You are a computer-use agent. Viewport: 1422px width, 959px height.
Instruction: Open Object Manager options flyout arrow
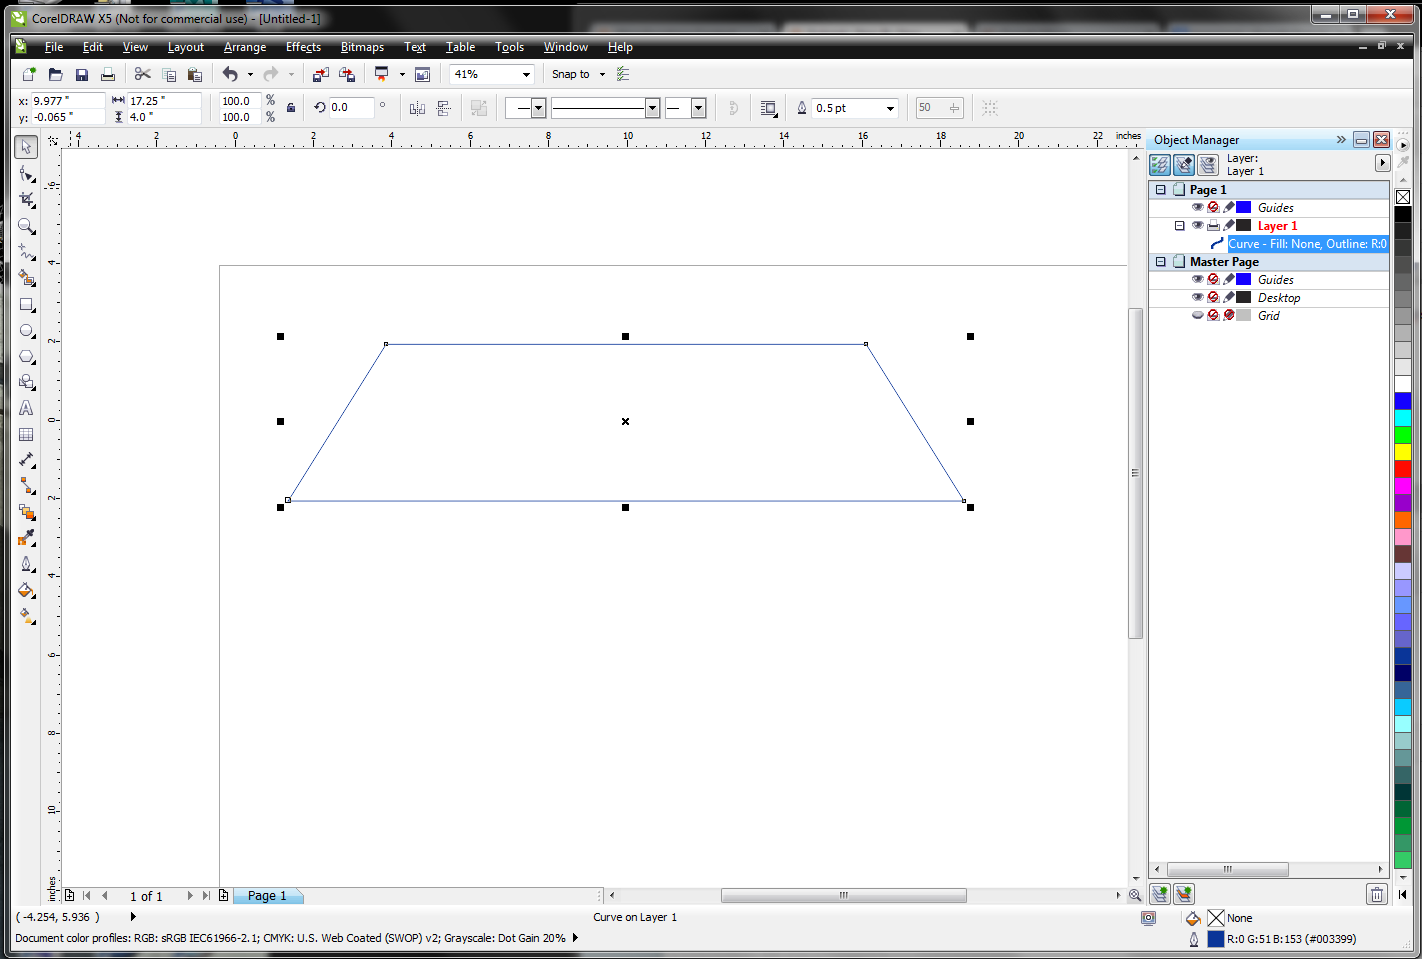tap(1382, 163)
